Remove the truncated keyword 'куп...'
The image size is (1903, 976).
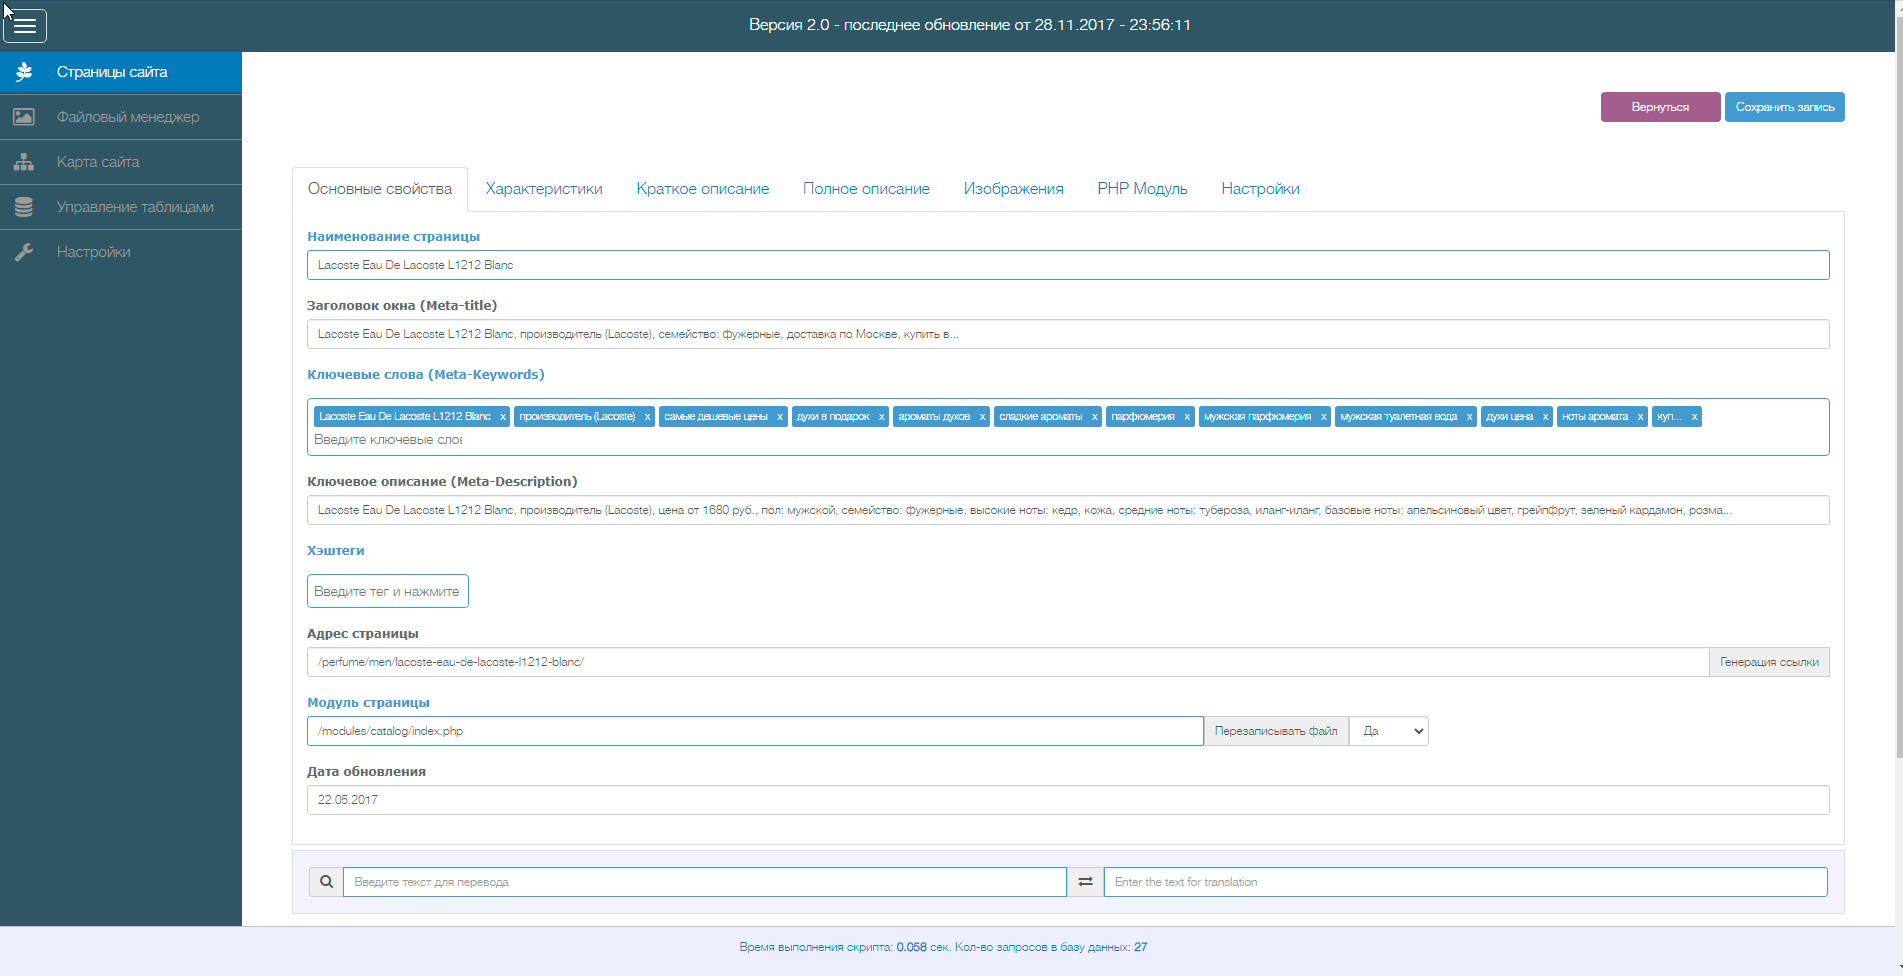tap(1694, 417)
